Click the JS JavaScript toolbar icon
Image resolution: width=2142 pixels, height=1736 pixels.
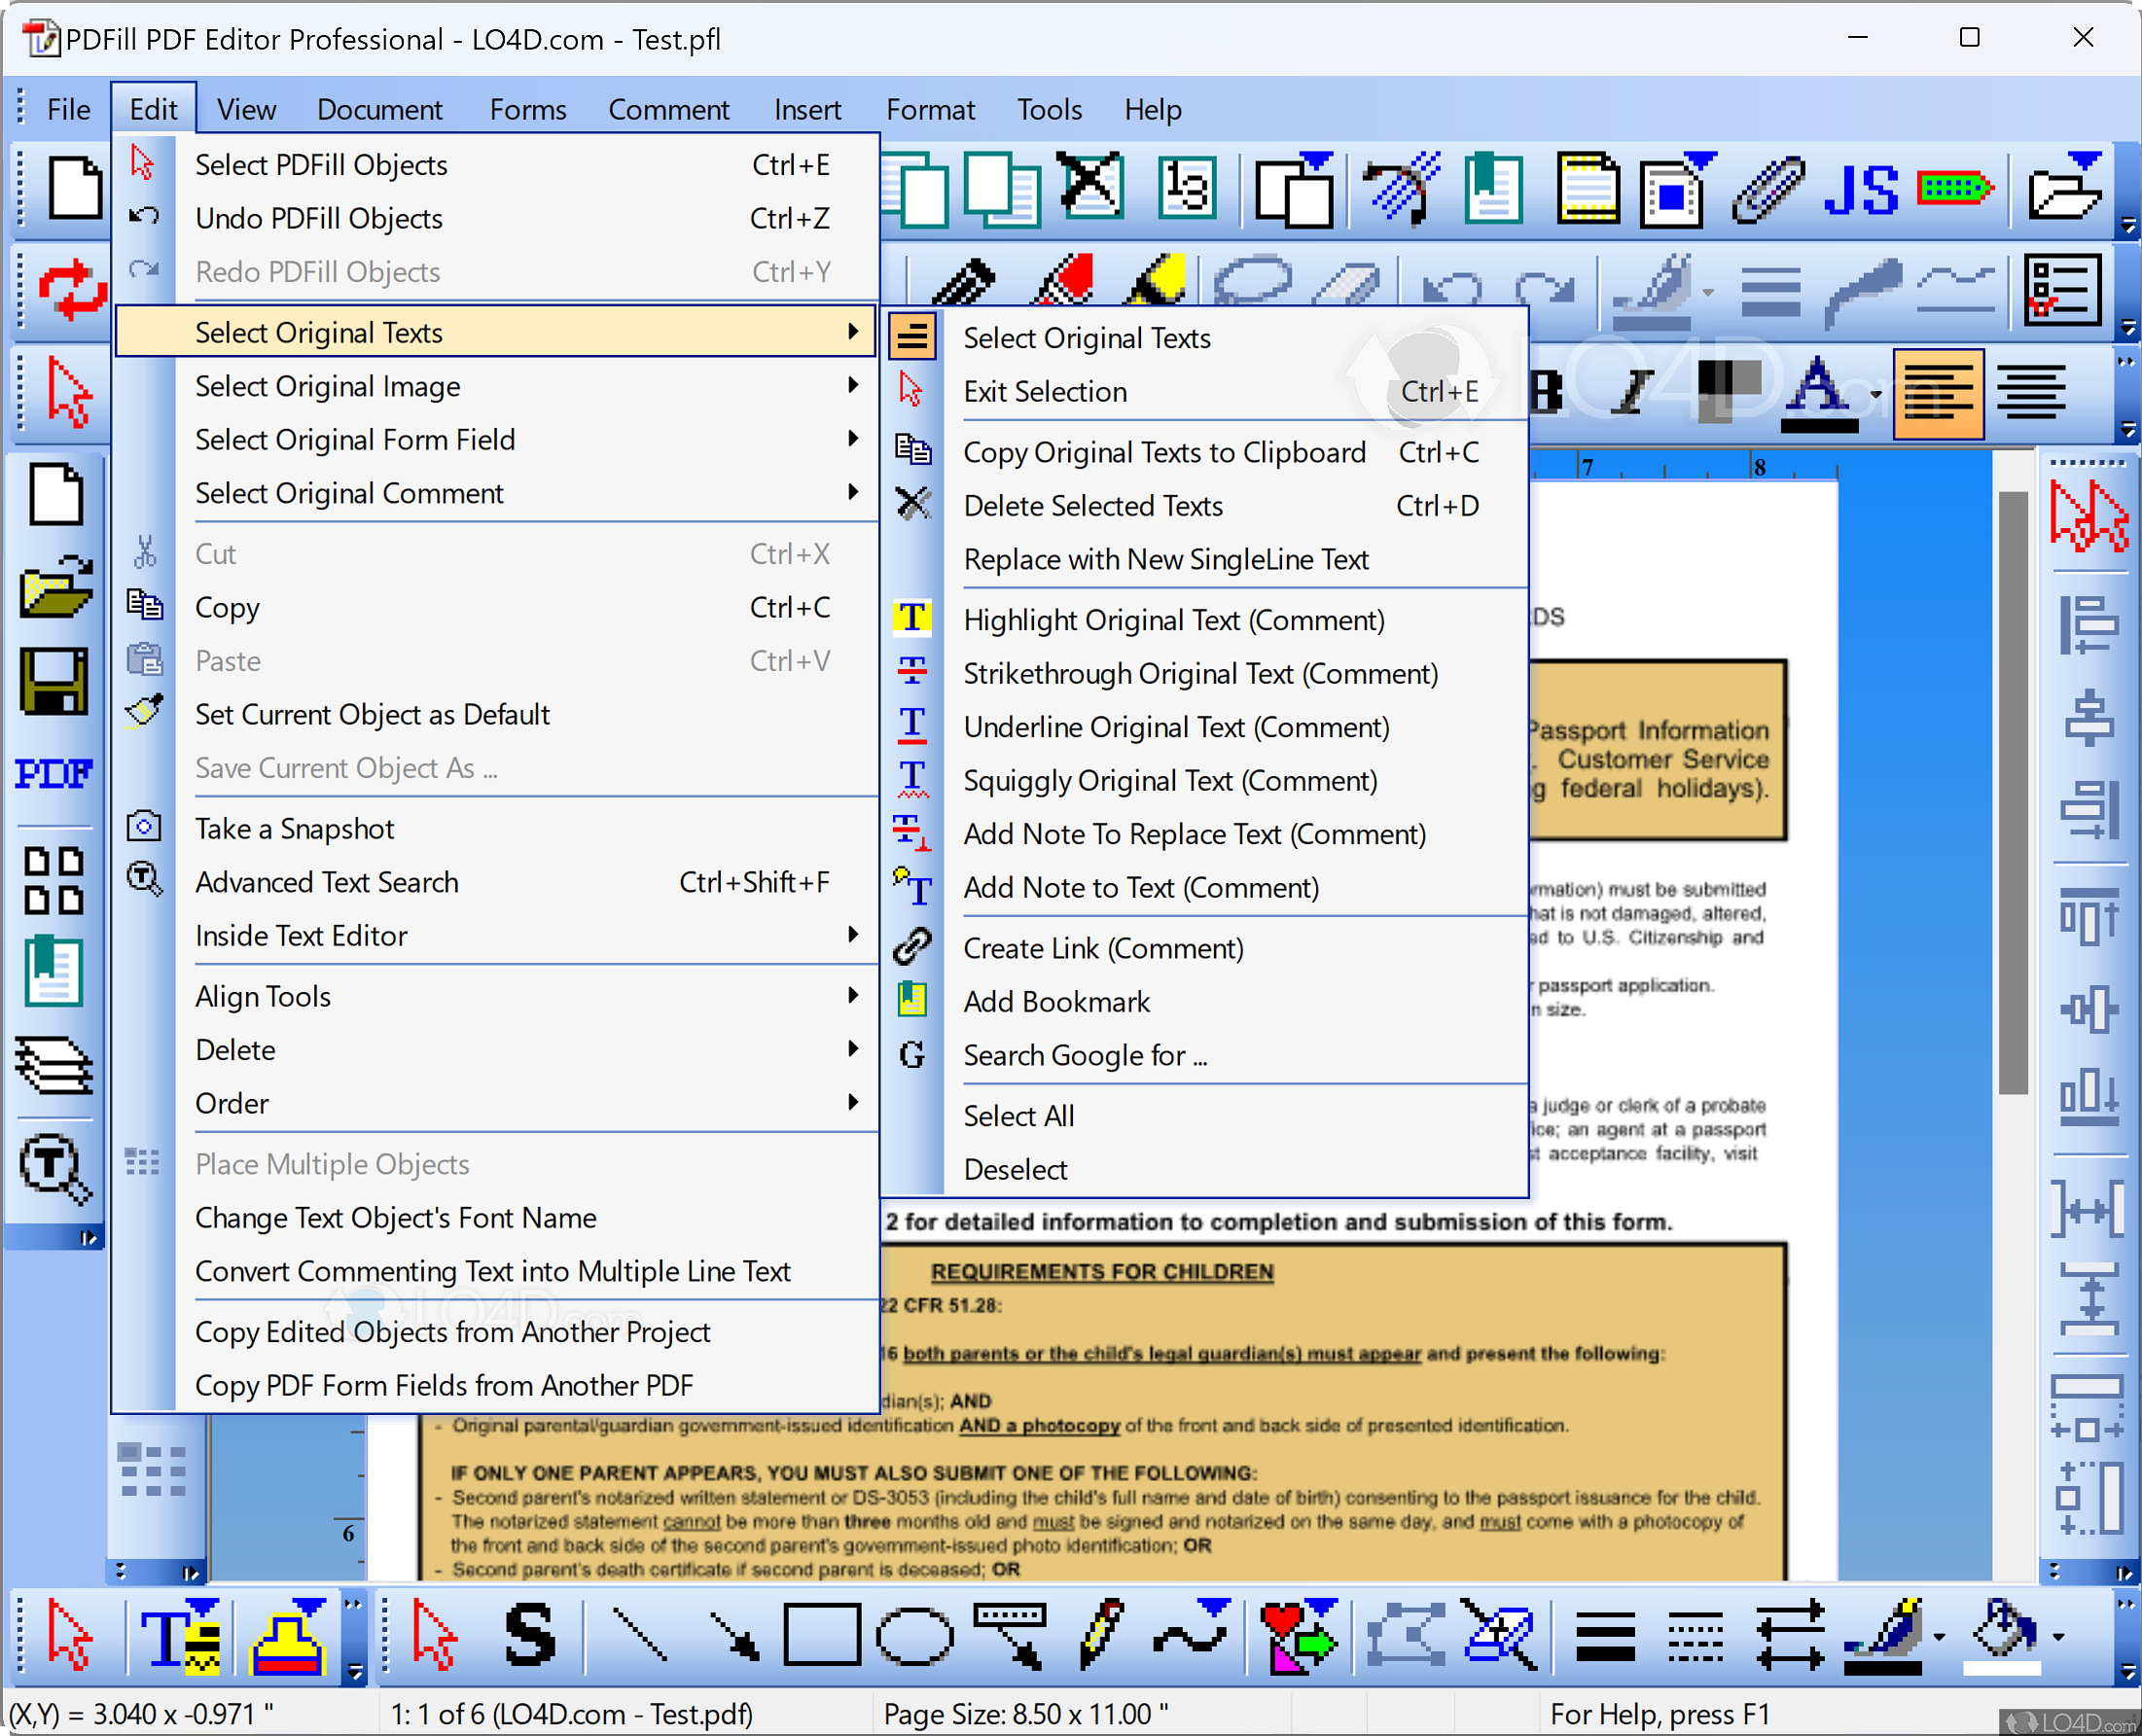1860,190
